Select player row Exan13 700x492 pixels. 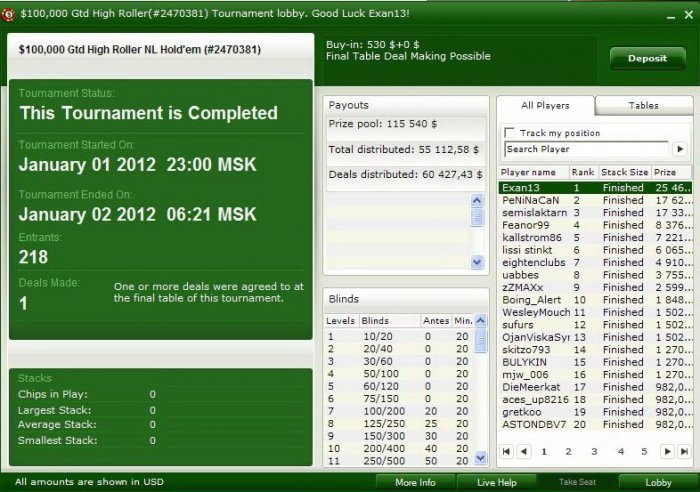tap(595, 188)
